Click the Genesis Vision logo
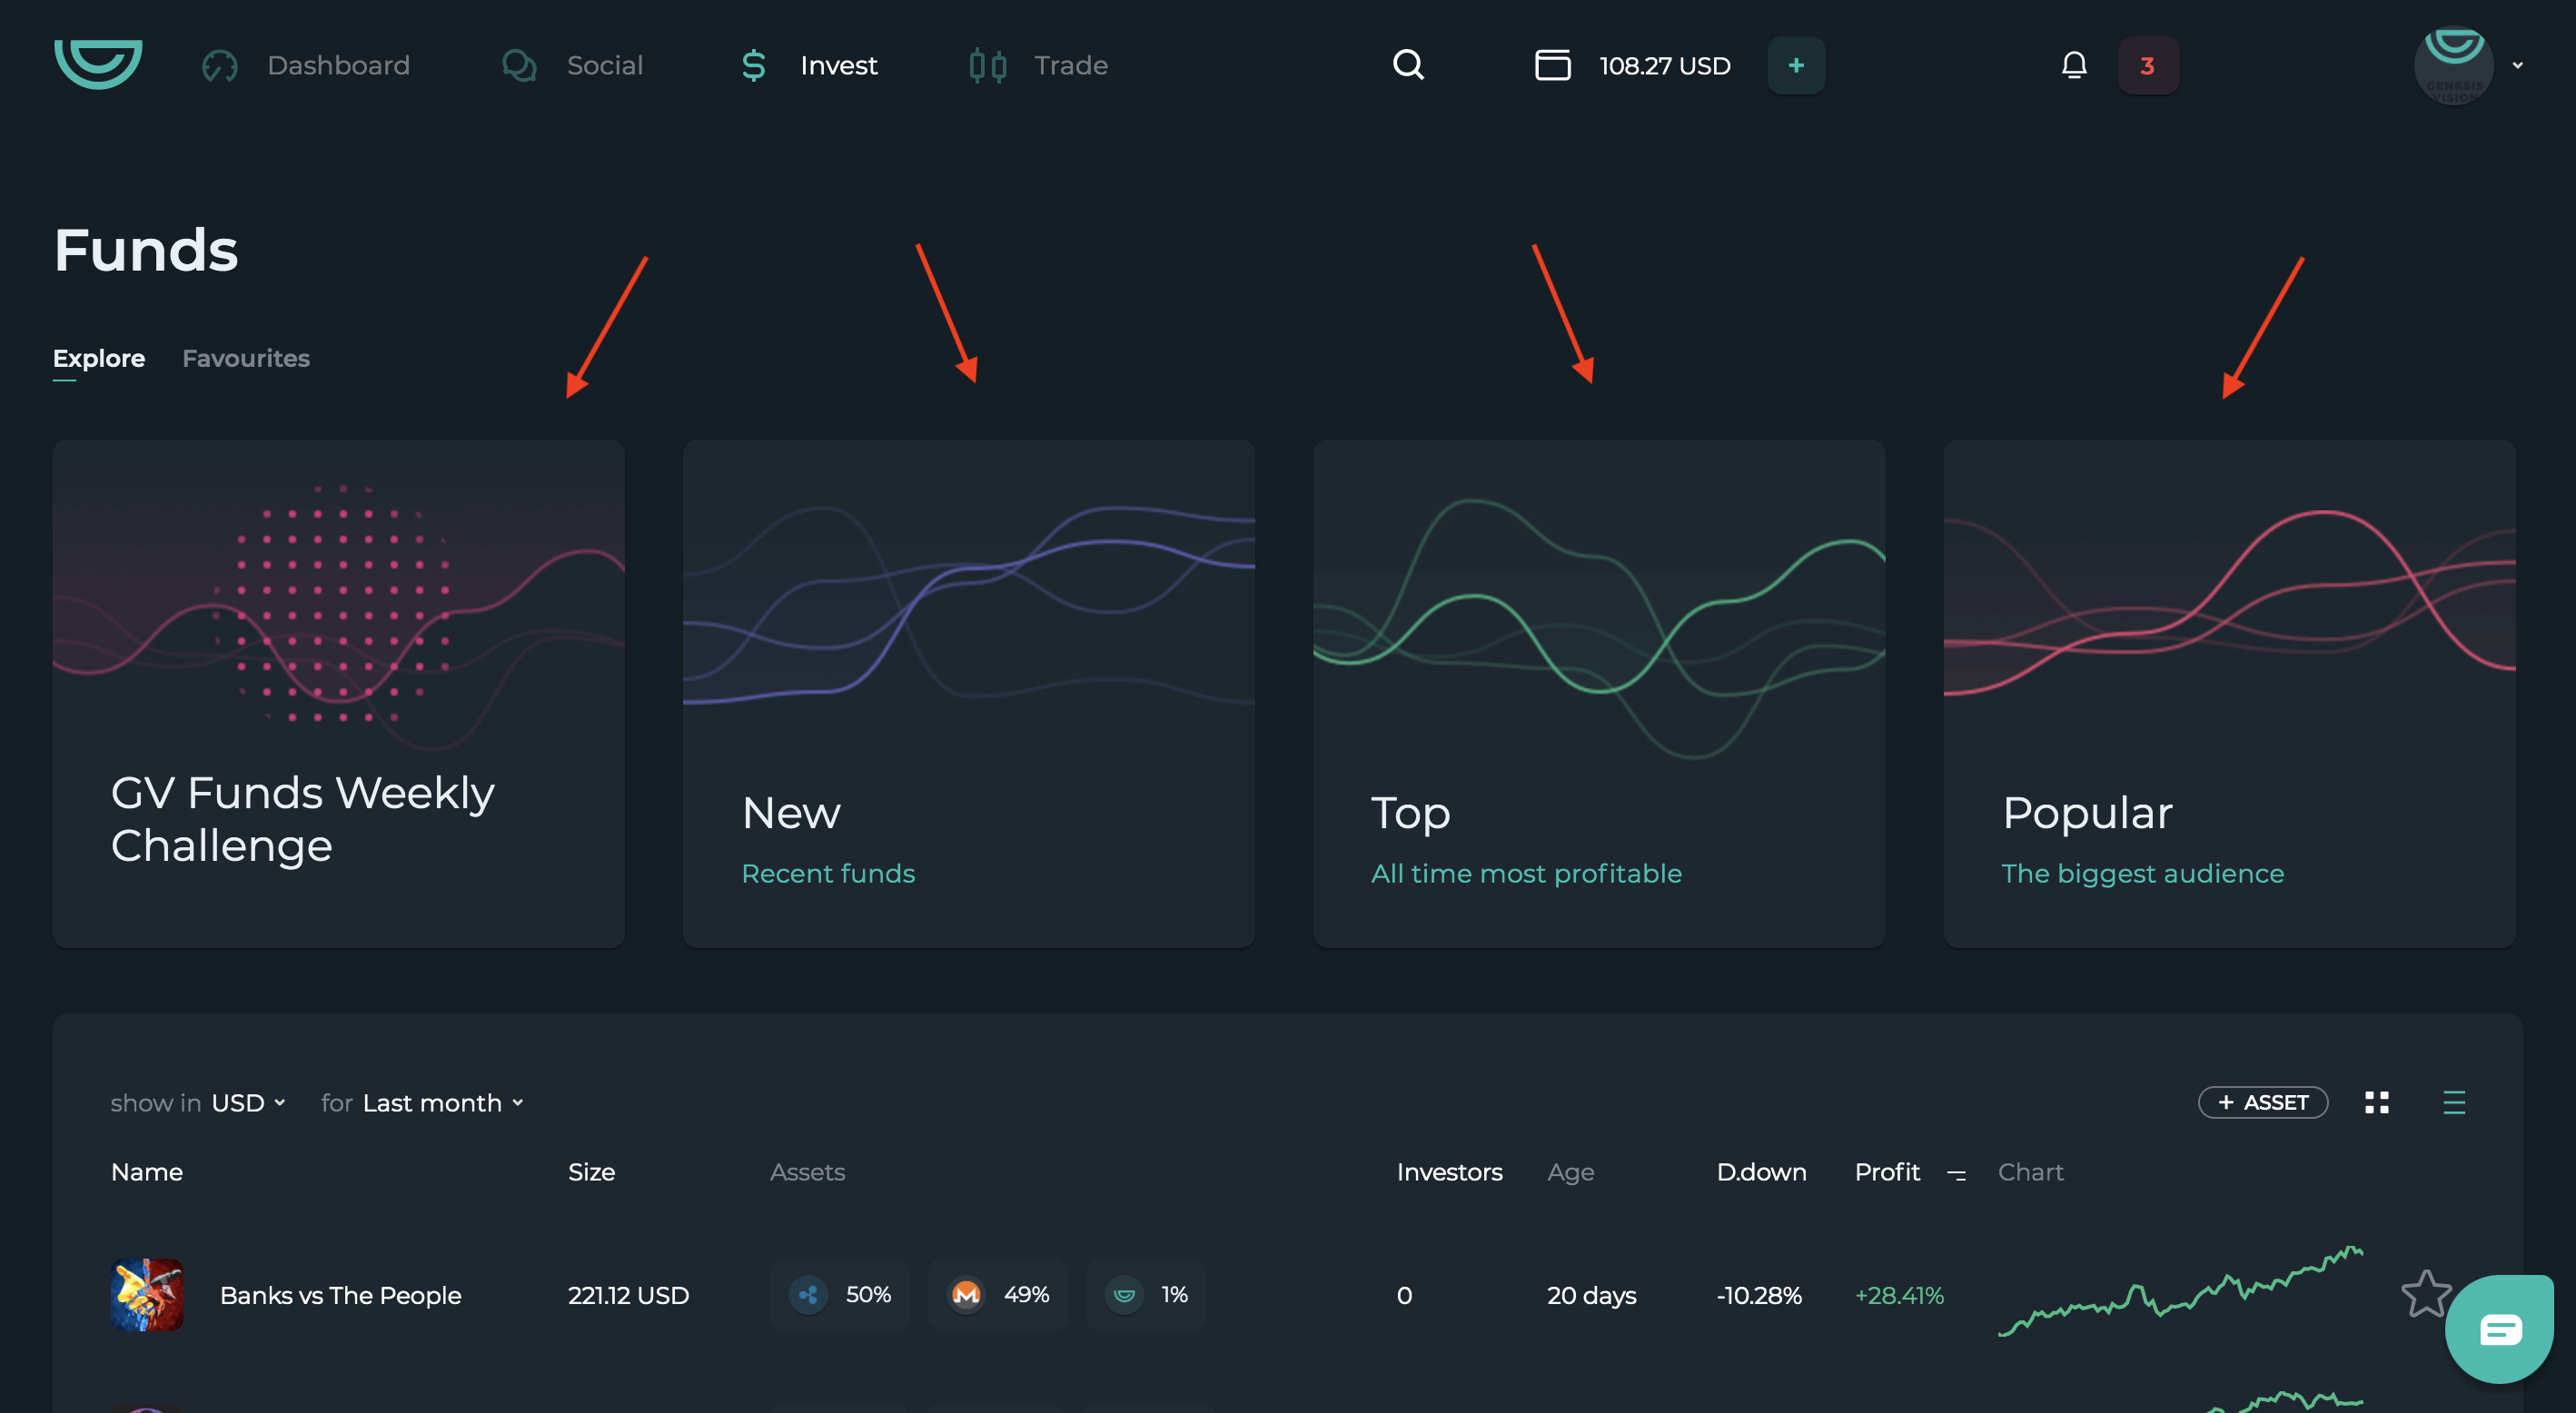 click(x=98, y=65)
